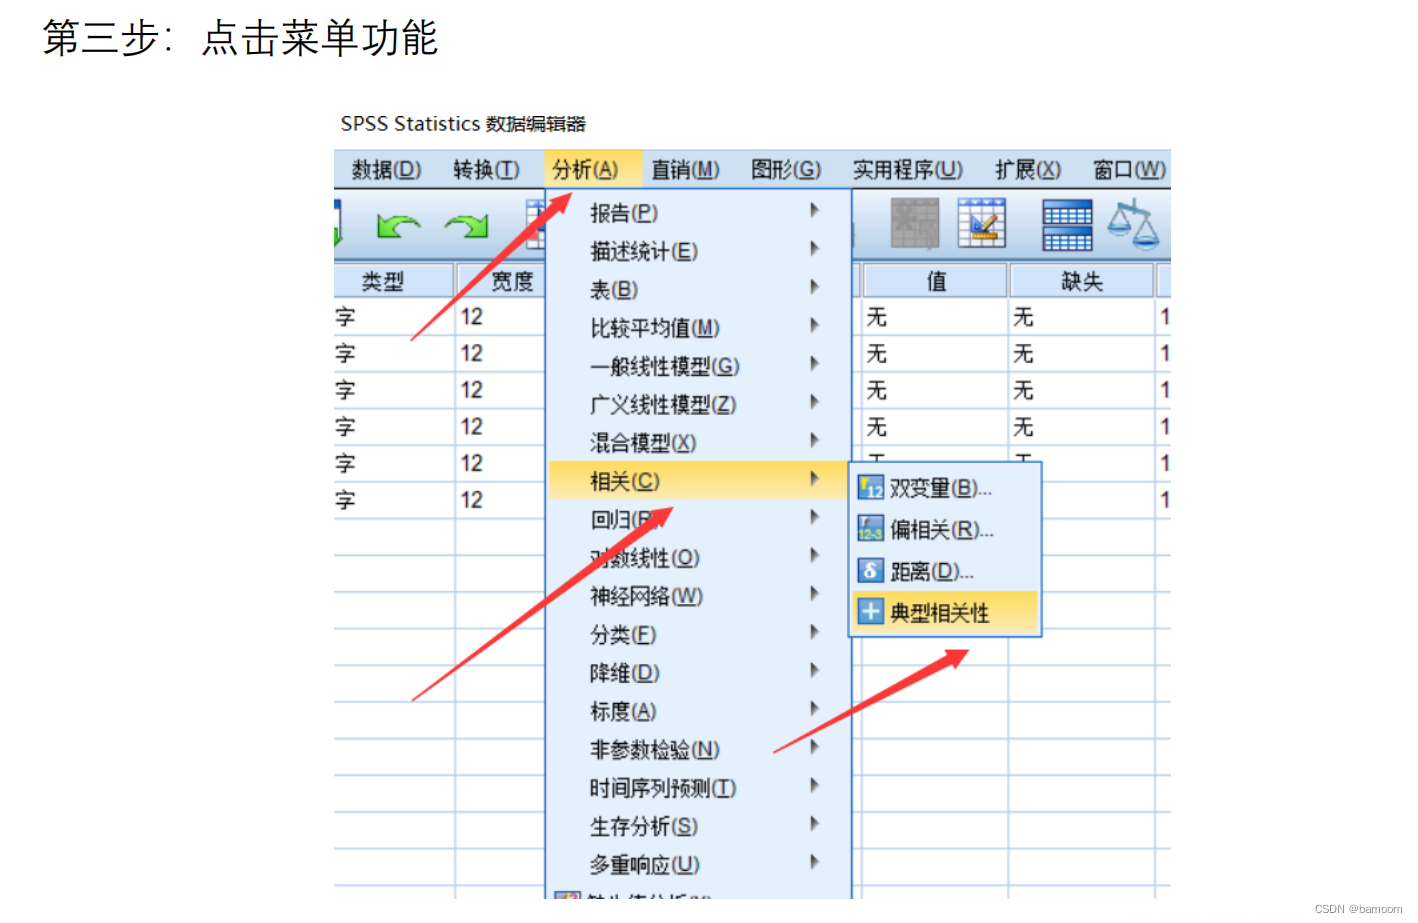Viewport: 1418px width, 923px height.
Task: Choose 比较平均值(M) menu entry
Action: 699,328
